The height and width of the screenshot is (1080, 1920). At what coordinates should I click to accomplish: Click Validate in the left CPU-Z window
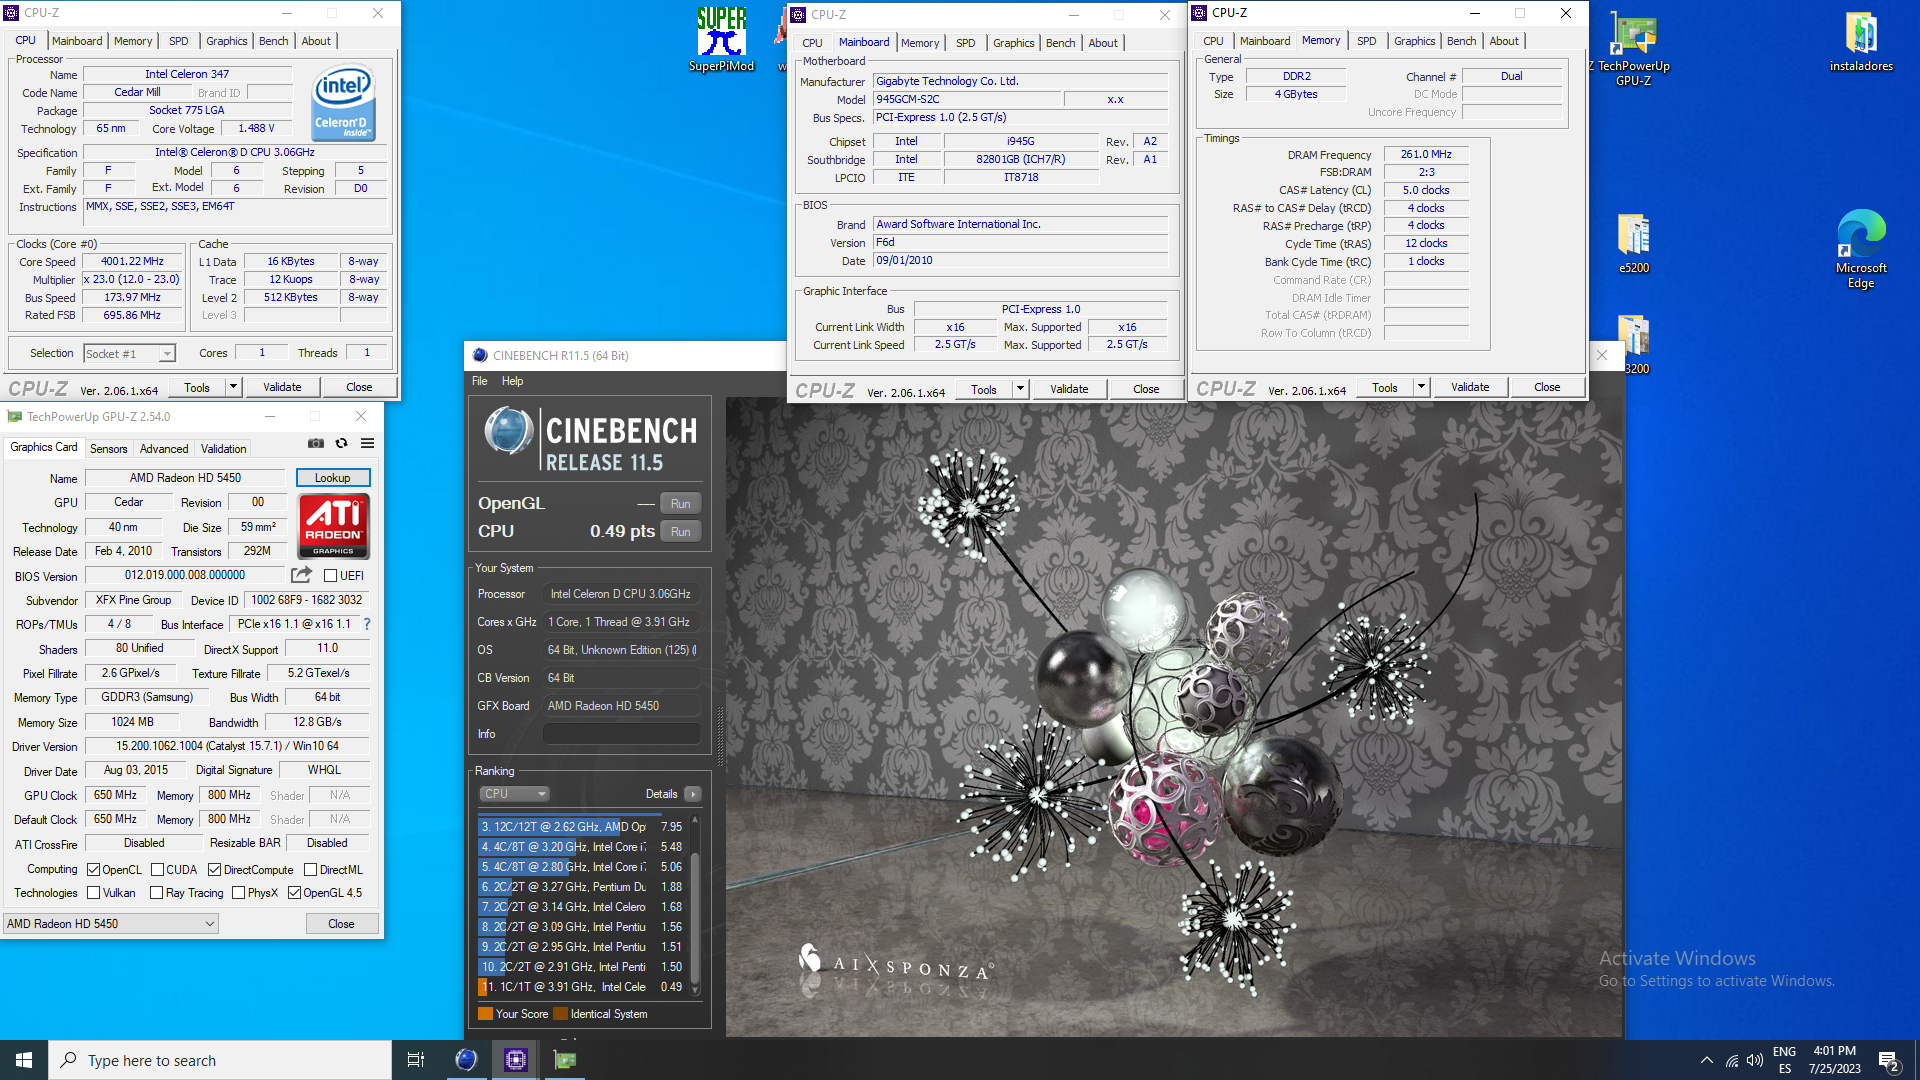(x=282, y=387)
